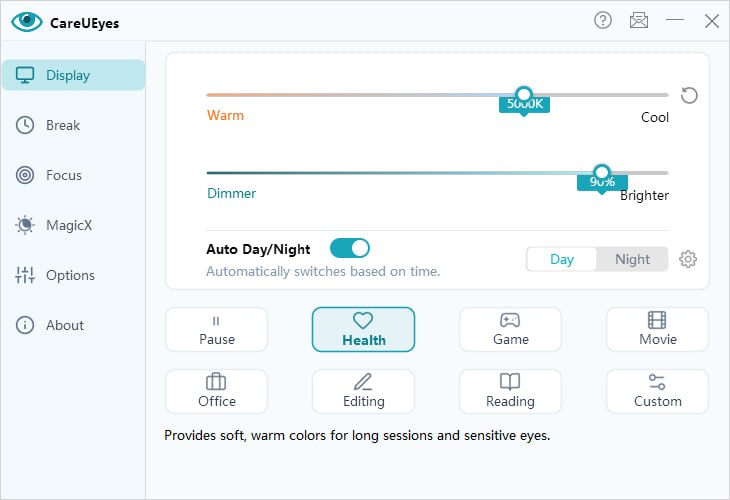The image size is (730, 500).
Task: Click the Dimmer label
Action: tap(231, 193)
